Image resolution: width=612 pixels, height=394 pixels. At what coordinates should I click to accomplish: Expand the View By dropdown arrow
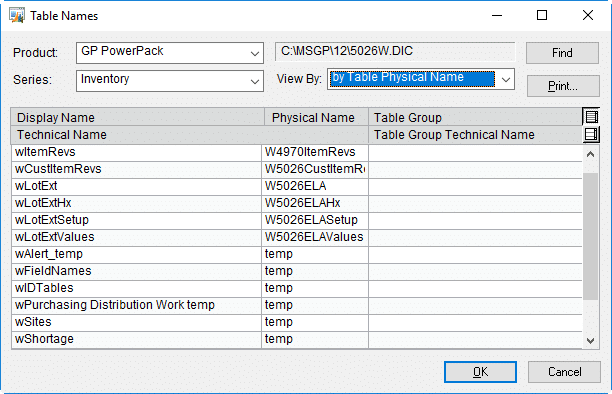pos(506,80)
